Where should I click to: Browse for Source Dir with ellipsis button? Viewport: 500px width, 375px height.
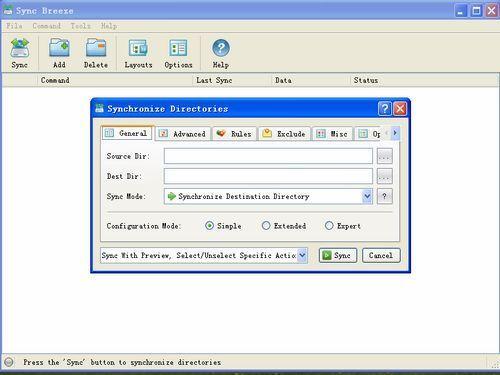(384, 156)
